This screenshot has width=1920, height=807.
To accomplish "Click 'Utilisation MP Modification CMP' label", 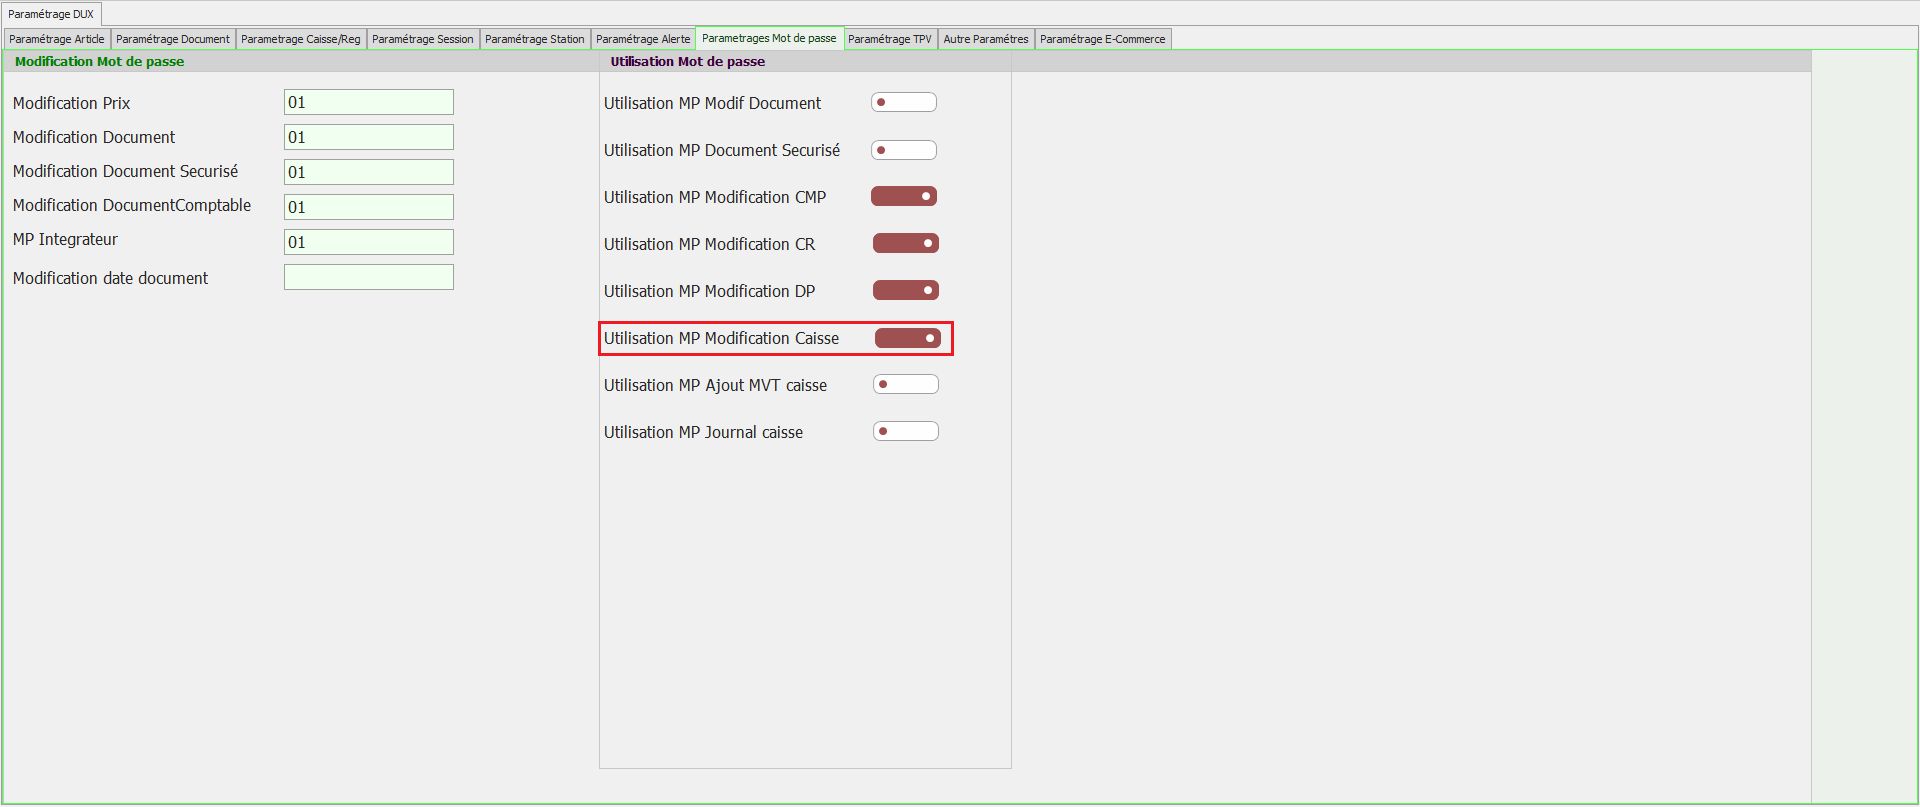I will 715,197.
